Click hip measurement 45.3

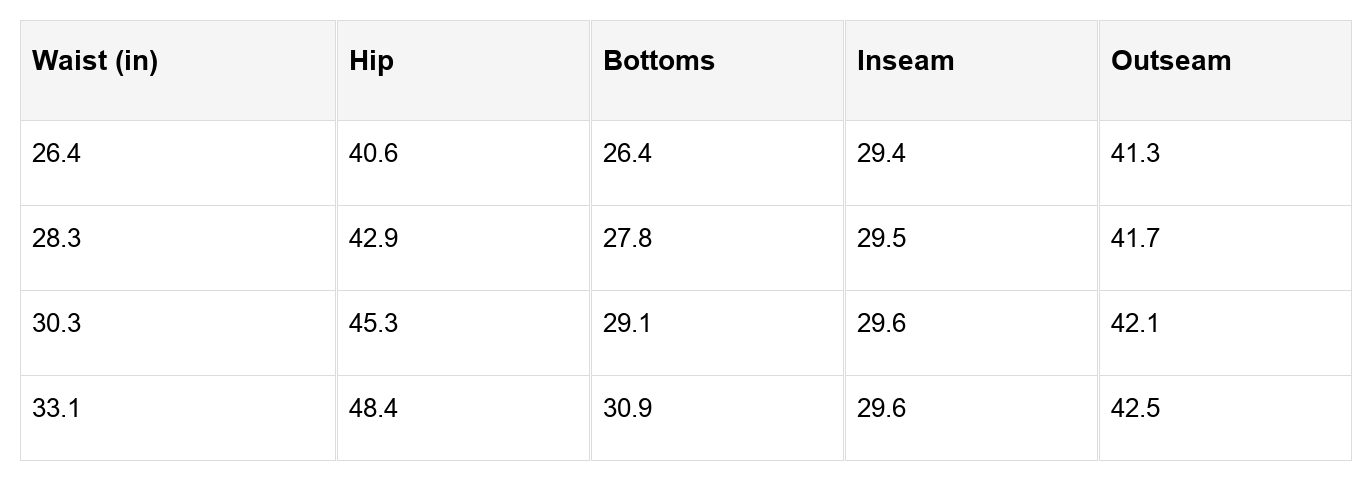point(373,324)
